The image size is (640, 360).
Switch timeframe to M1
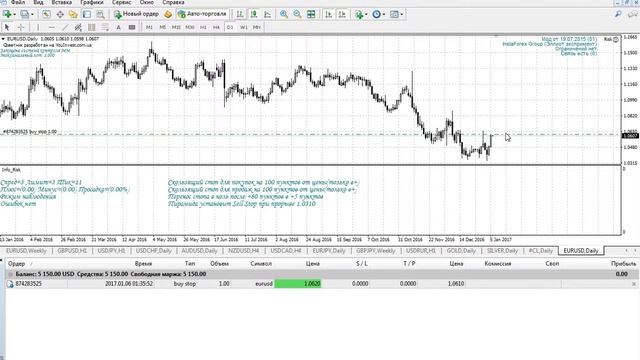coord(149,27)
